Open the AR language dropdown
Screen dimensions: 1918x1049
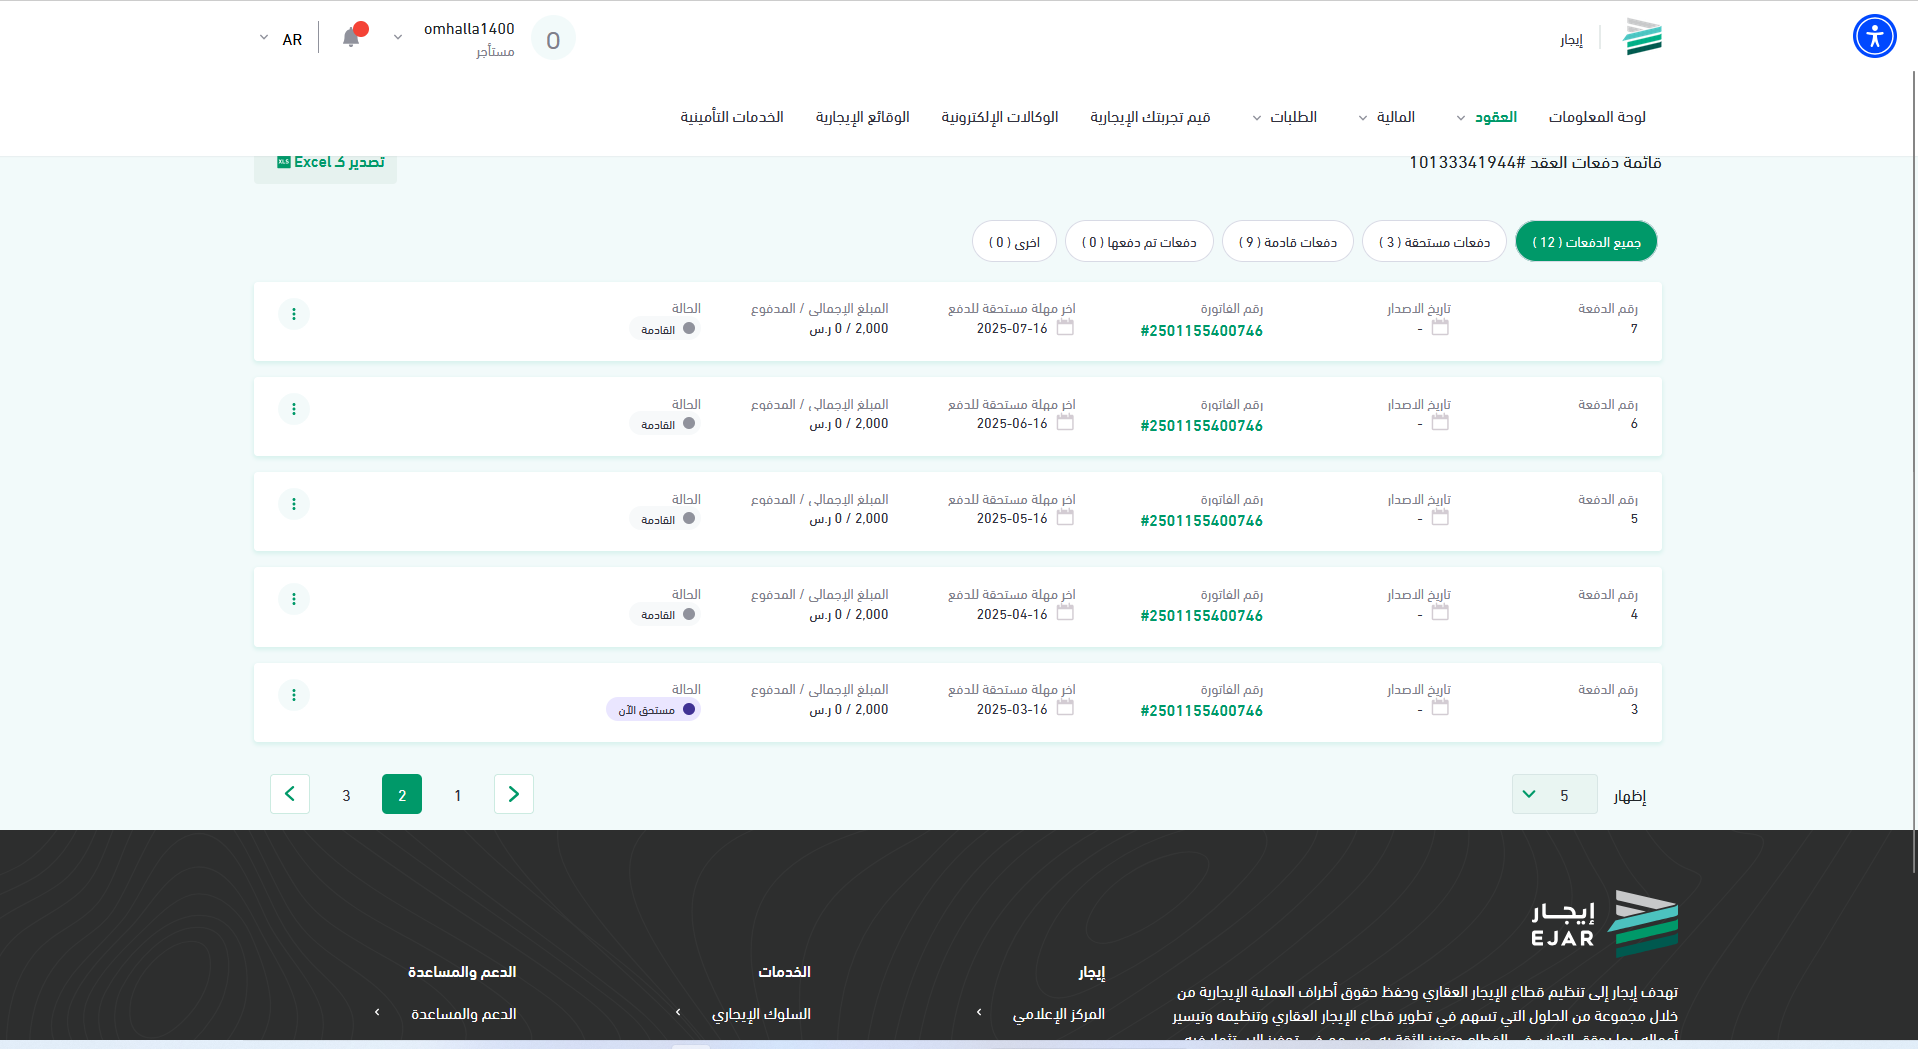coord(281,40)
